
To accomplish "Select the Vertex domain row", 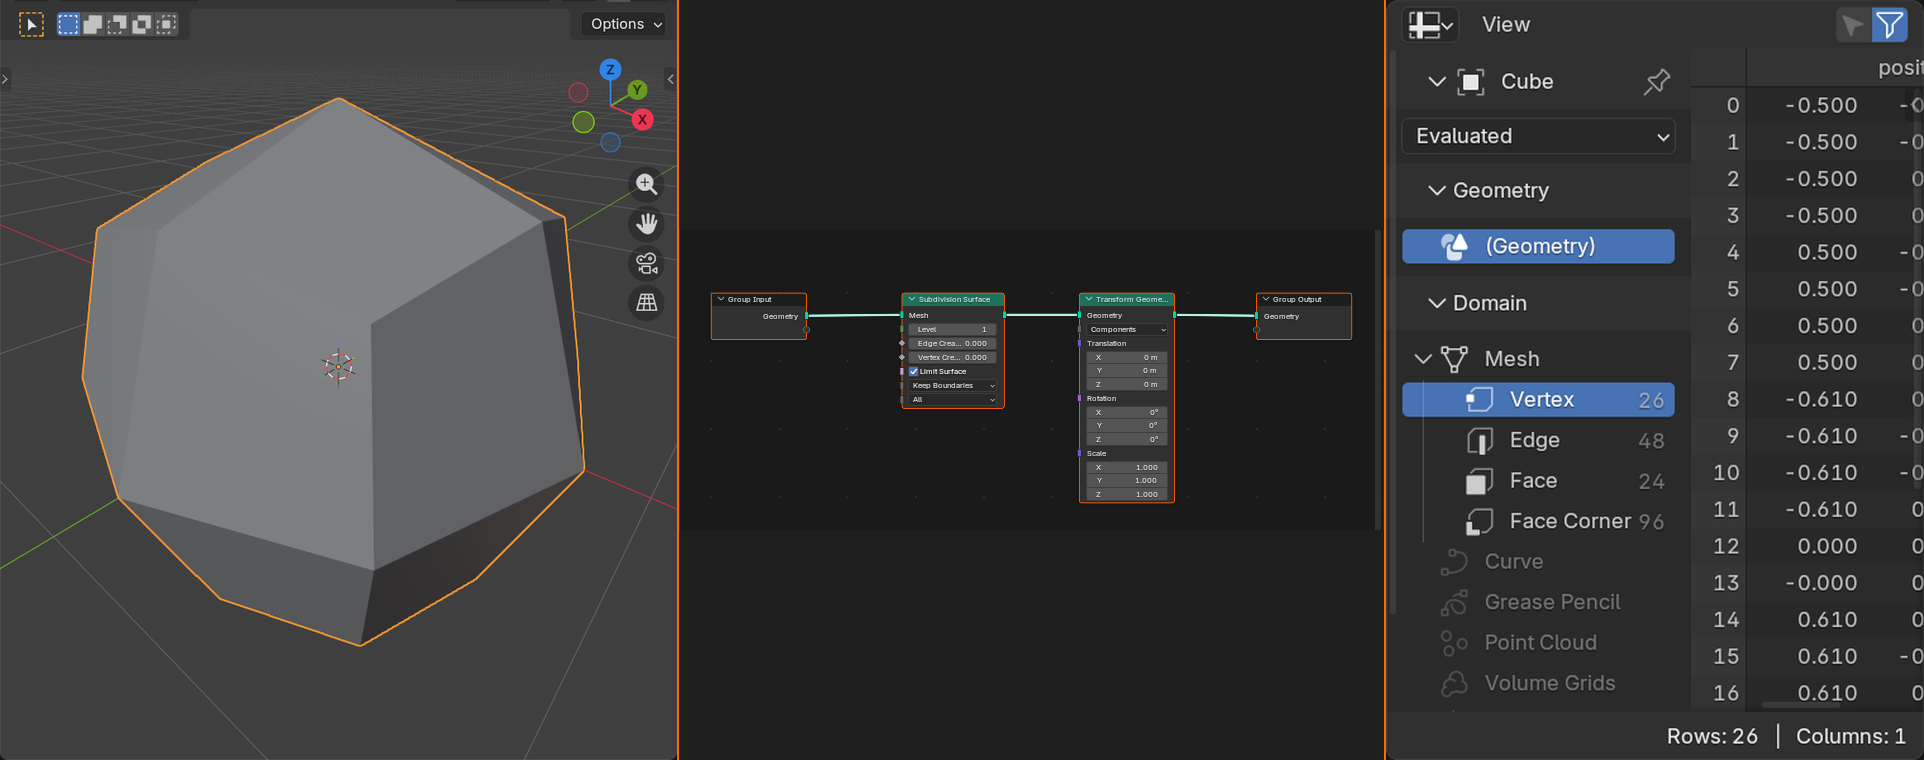I will (1538, 399).
